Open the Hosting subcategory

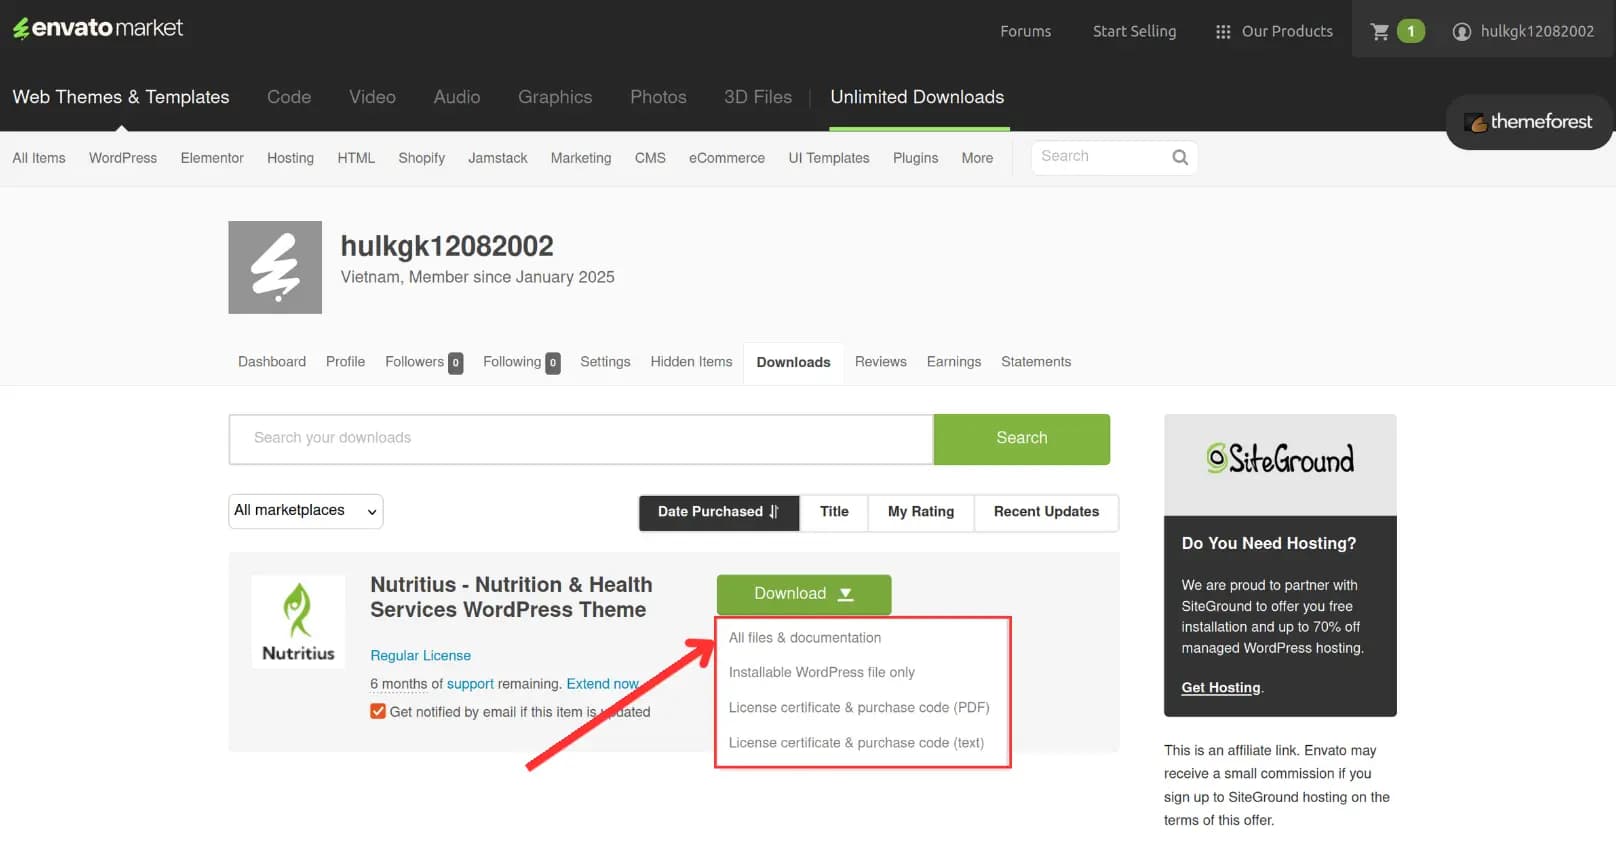point(290,158)
